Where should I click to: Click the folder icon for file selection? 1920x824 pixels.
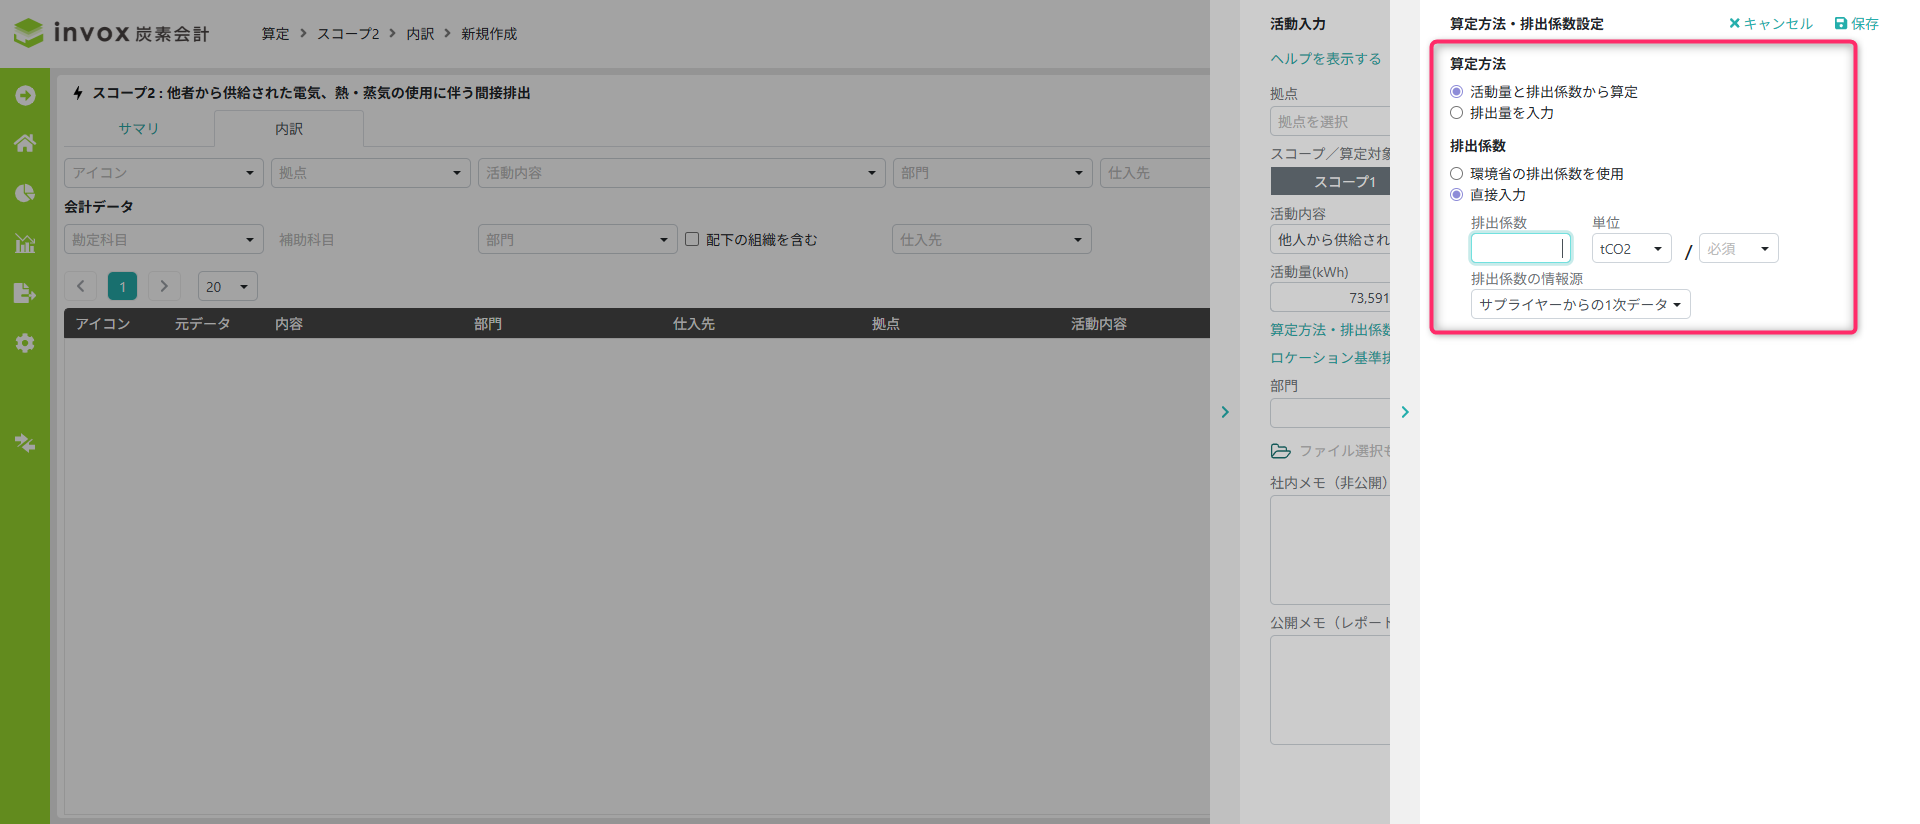pos(1280,451)
